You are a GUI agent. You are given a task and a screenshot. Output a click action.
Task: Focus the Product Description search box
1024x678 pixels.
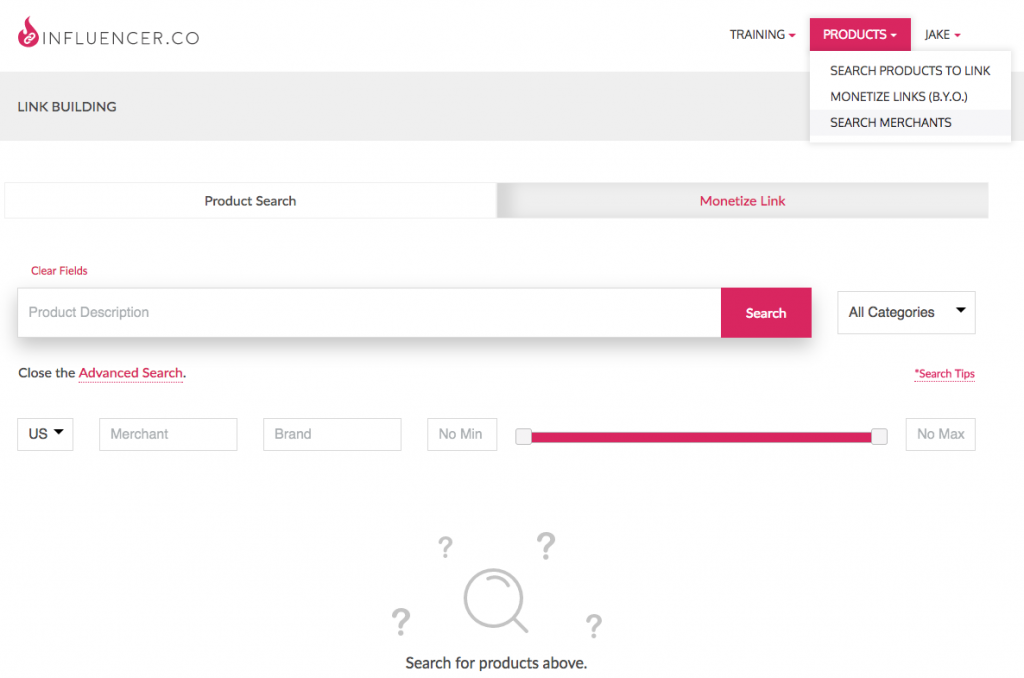point(369,312)
